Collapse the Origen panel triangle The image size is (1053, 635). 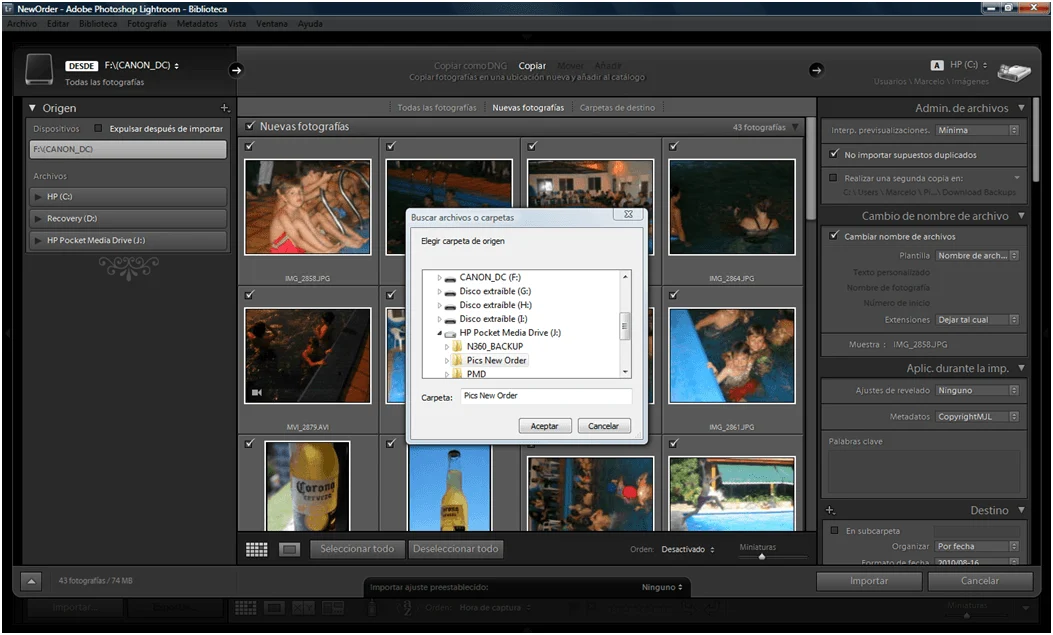click(x=32, y=107)
